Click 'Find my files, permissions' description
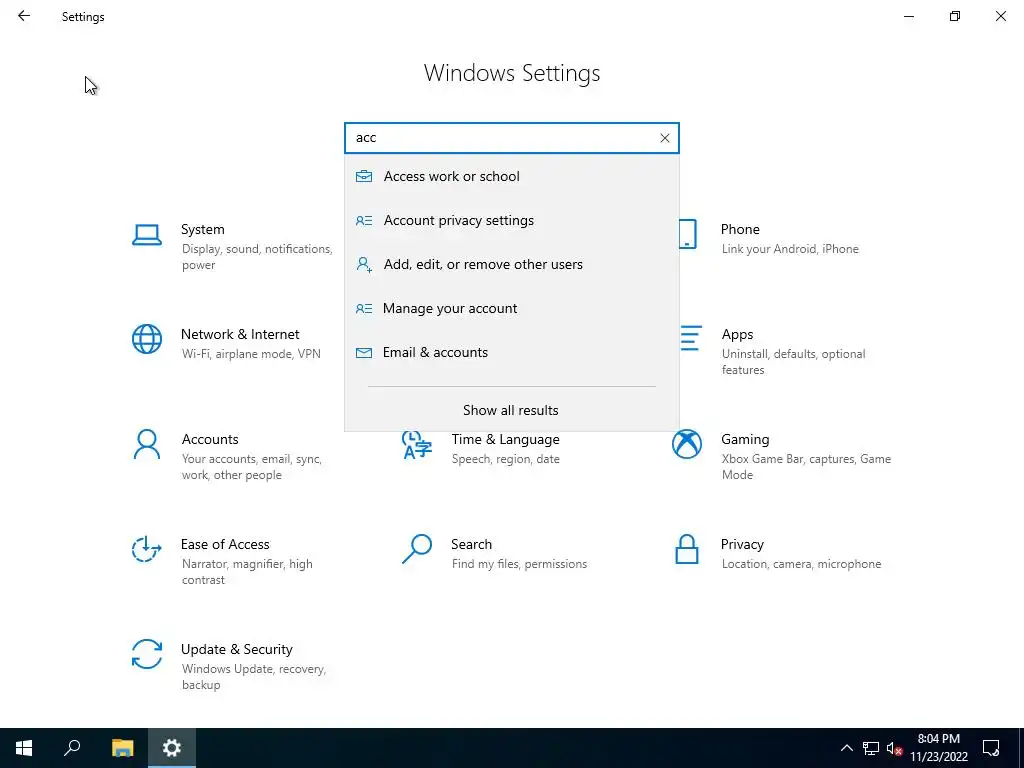The width and height of the screenshot is (1024, 768). tap(519, 564)
